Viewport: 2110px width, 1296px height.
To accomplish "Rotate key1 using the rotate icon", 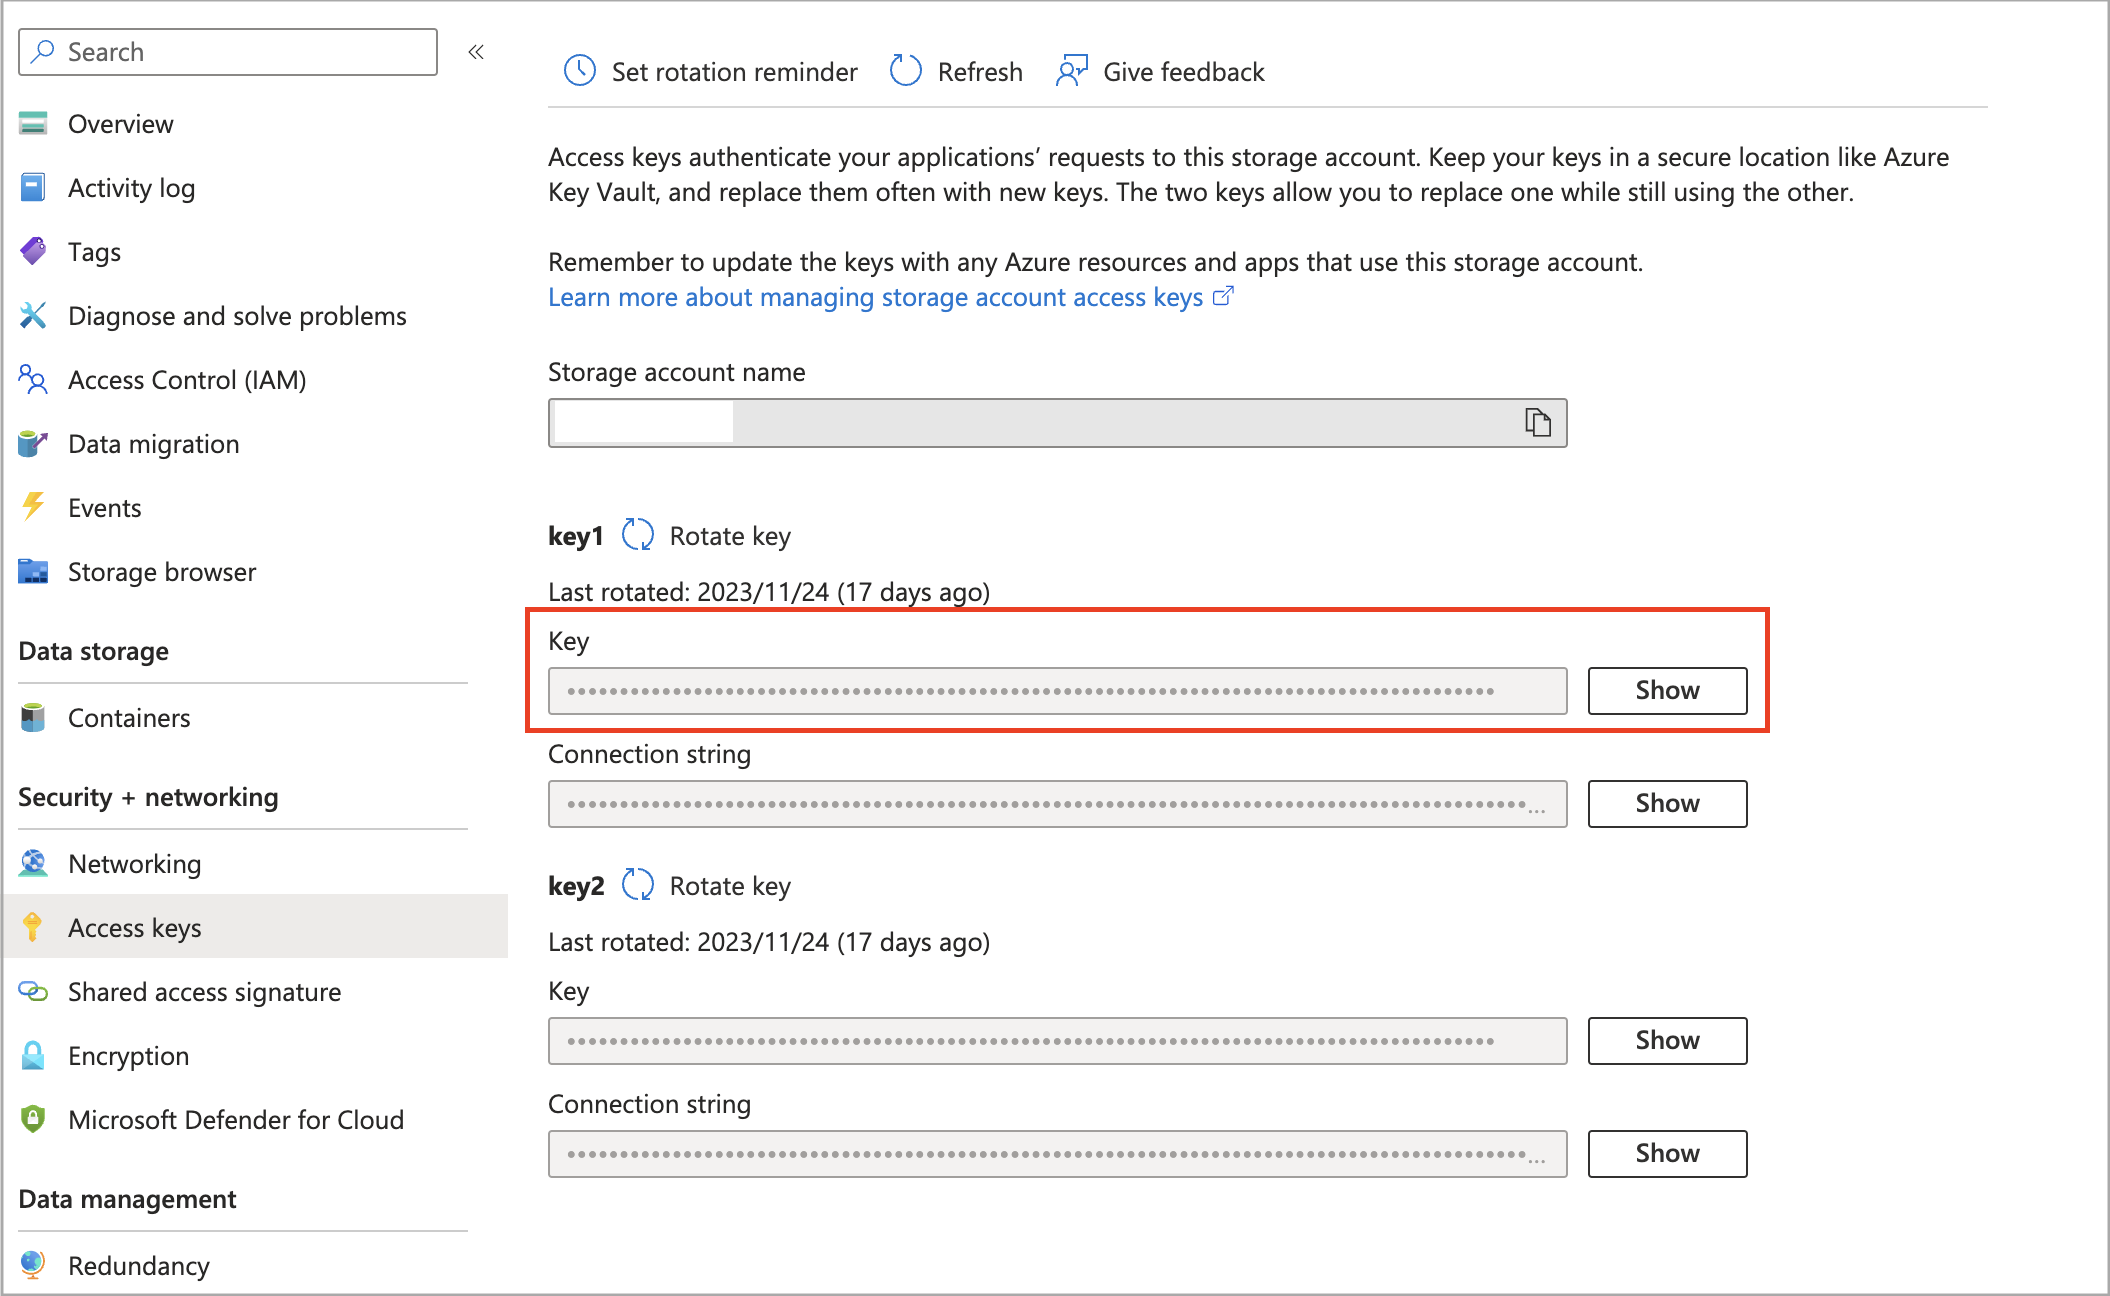I will [x=638, y=535].
